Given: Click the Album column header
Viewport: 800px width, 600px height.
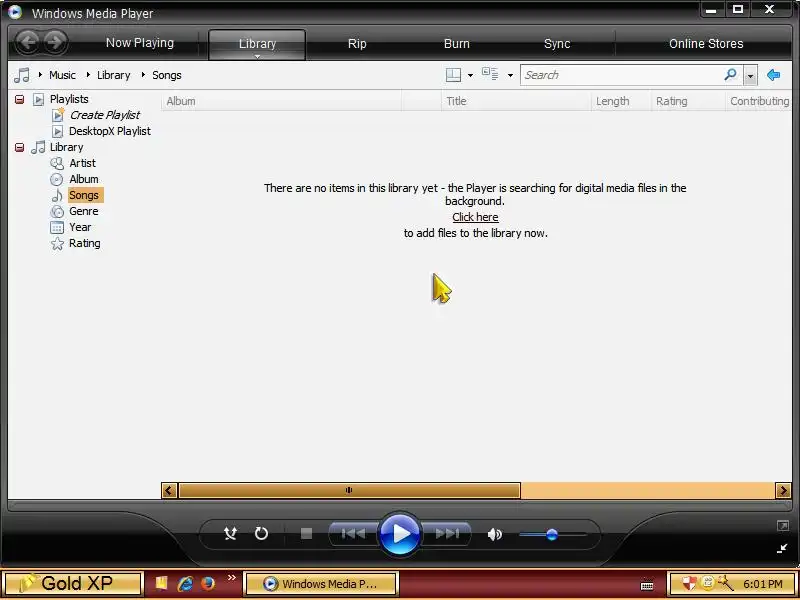Looking at the screenshot, I should [x=281, y=101].
